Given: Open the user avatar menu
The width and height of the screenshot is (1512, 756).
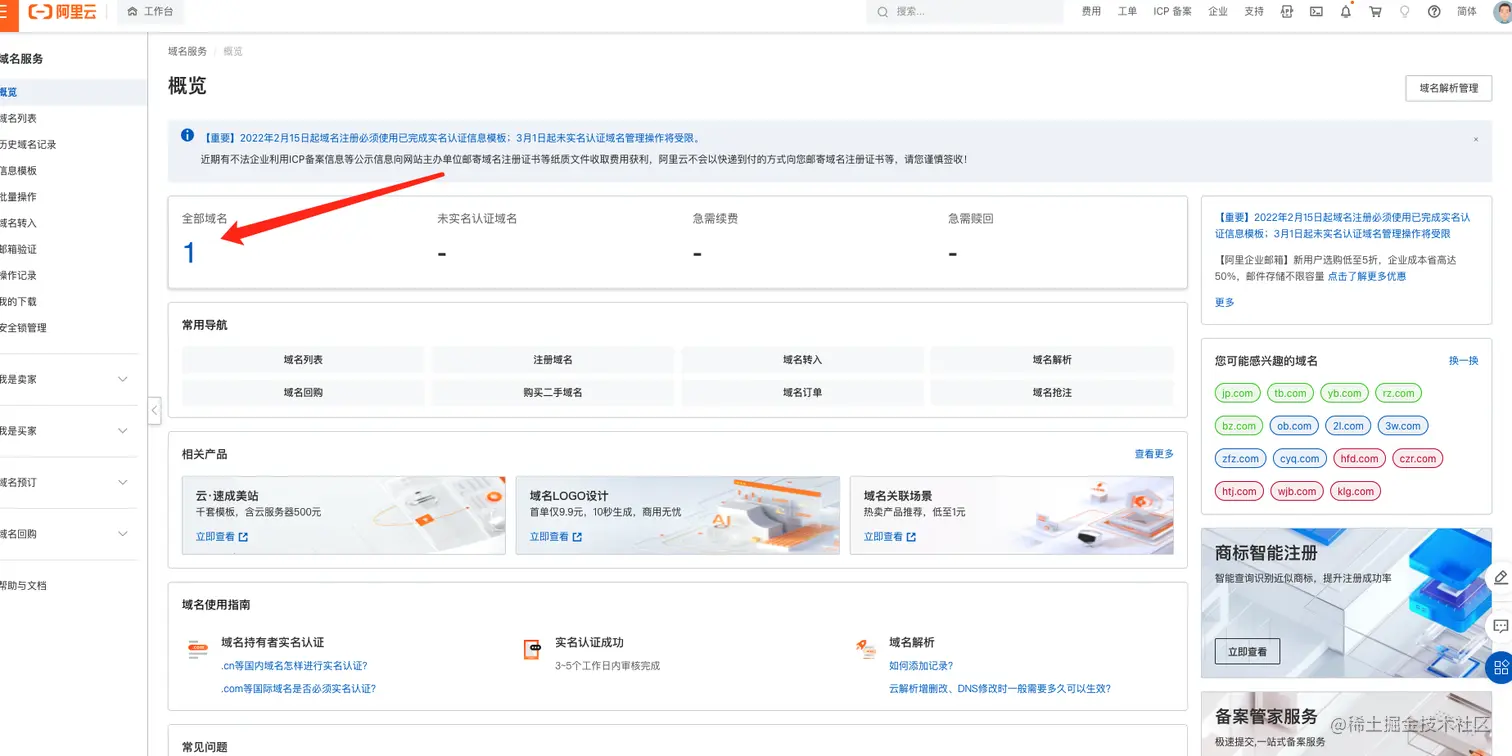Looking at the screenshot, I should coord(1503,12).
